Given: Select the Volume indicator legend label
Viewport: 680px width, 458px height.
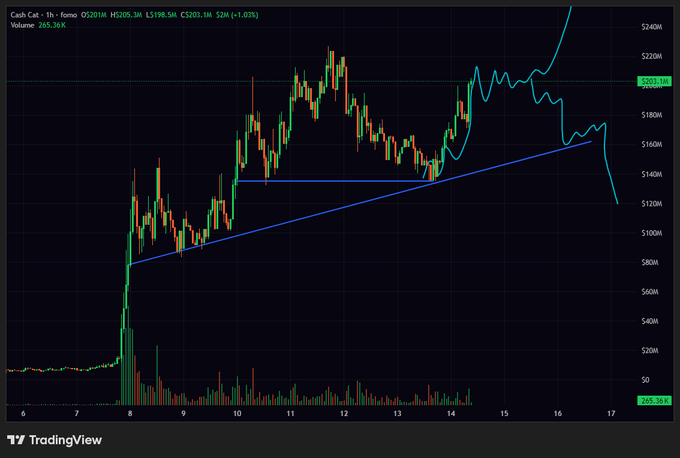Looking at the screenshot, I should coord(22,25).
